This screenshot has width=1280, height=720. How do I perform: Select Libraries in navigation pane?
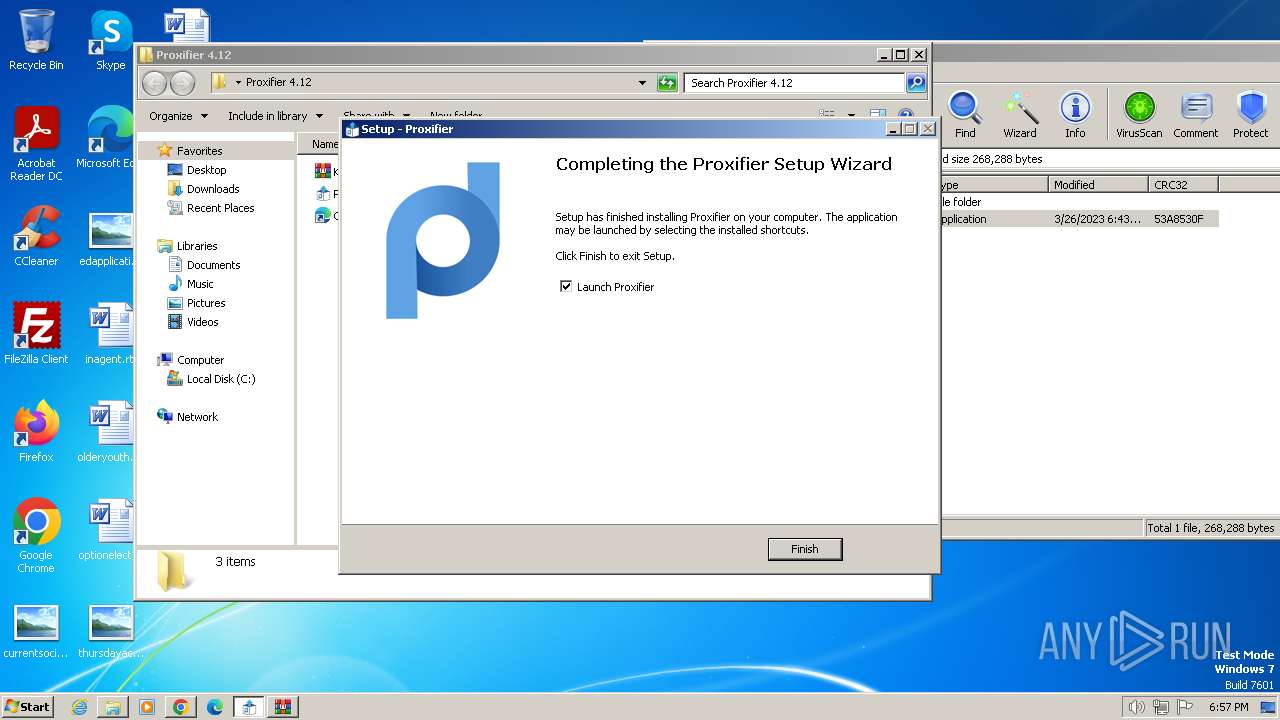(197, 246)
